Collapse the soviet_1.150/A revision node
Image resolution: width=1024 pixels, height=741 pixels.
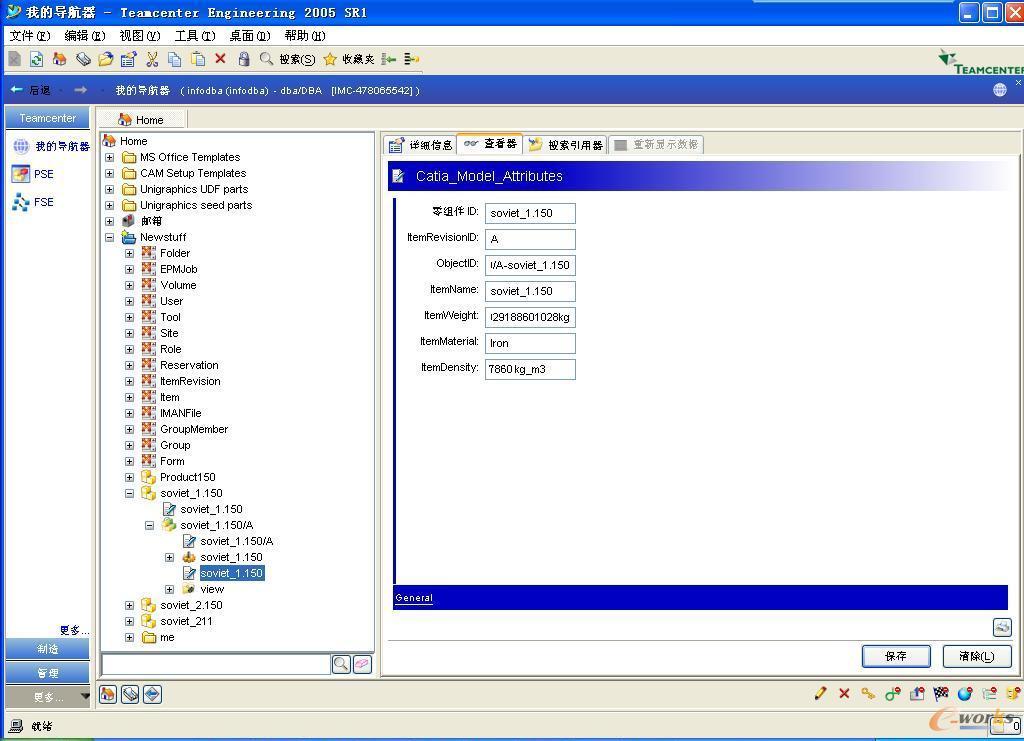pyautogui.click(x=150, y=526)
